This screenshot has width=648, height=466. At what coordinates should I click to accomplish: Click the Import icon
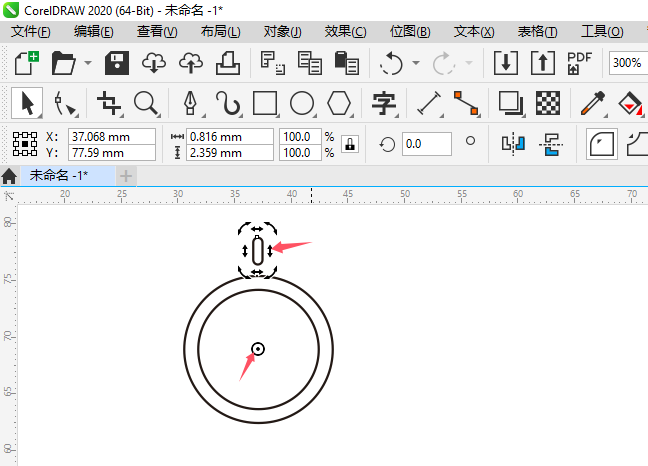point(506,63)
